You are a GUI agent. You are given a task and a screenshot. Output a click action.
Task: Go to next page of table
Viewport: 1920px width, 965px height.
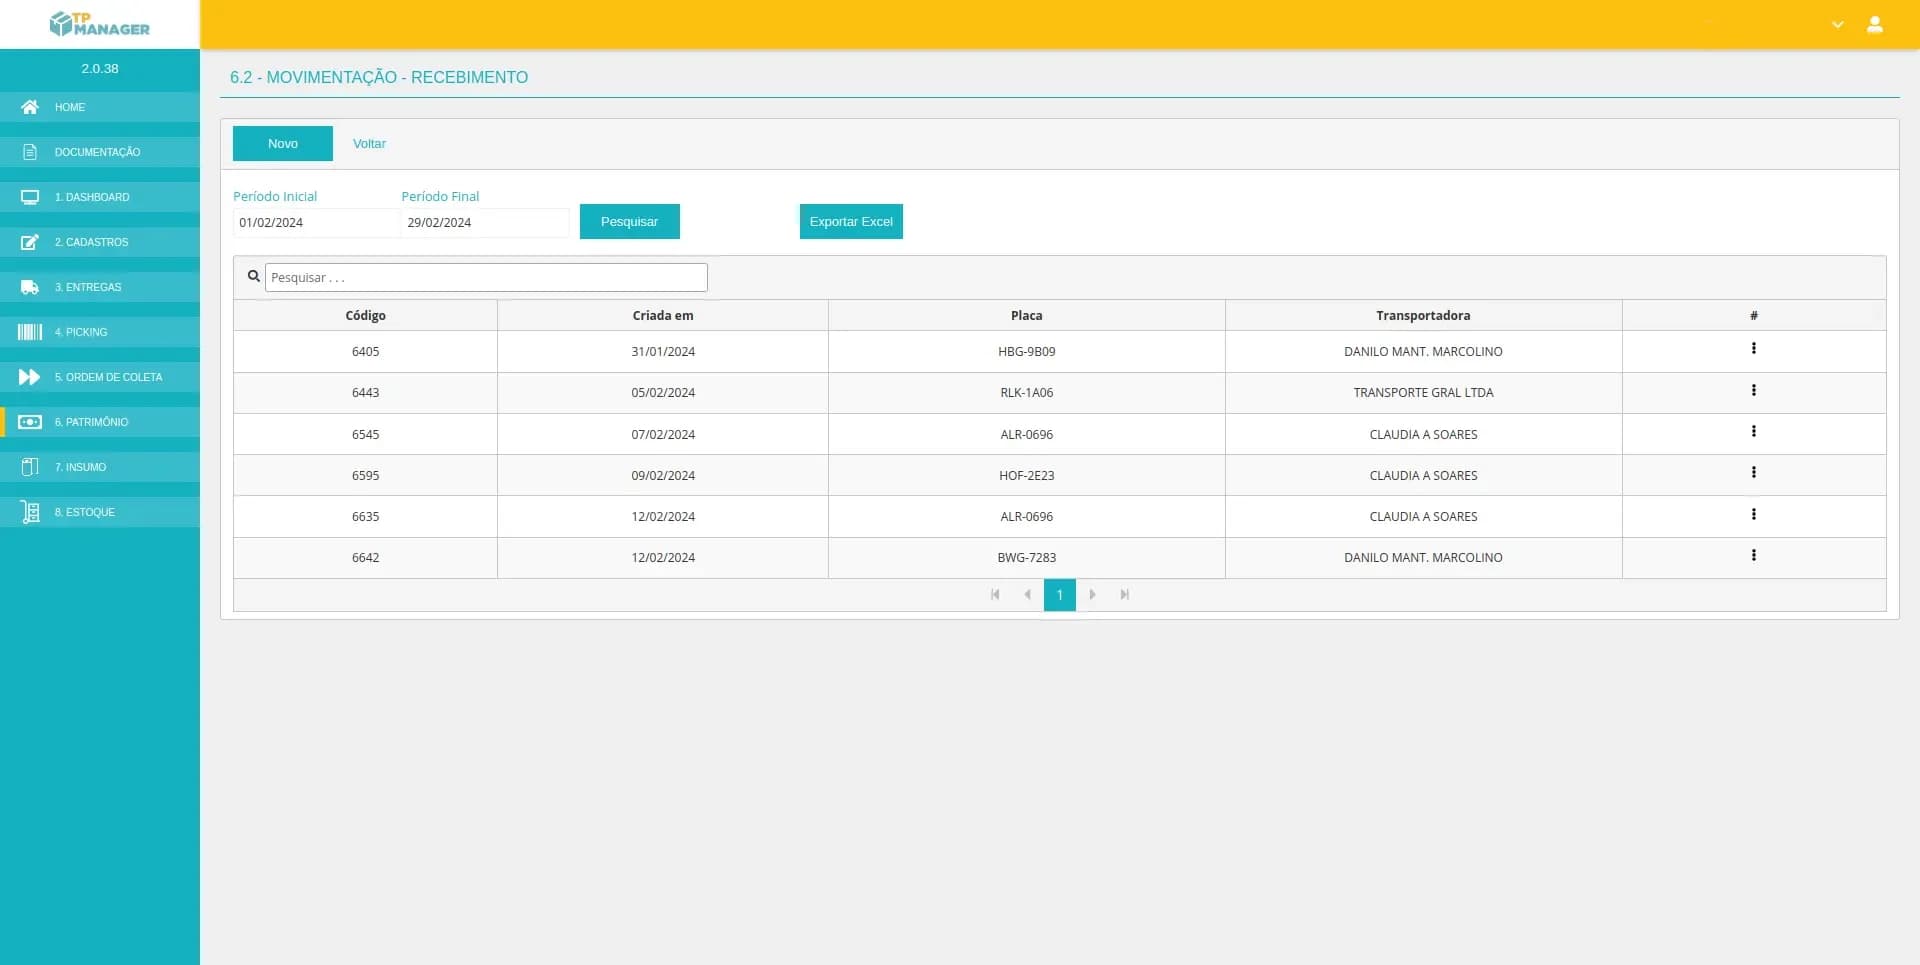[1092, 594]
